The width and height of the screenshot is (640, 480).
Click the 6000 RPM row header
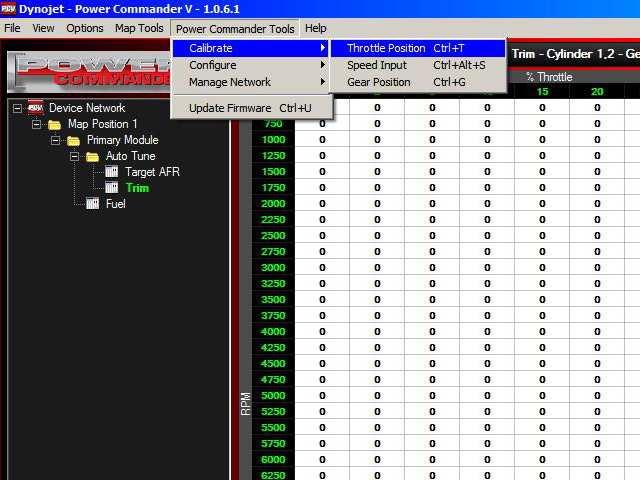click(x=273, y=459)
